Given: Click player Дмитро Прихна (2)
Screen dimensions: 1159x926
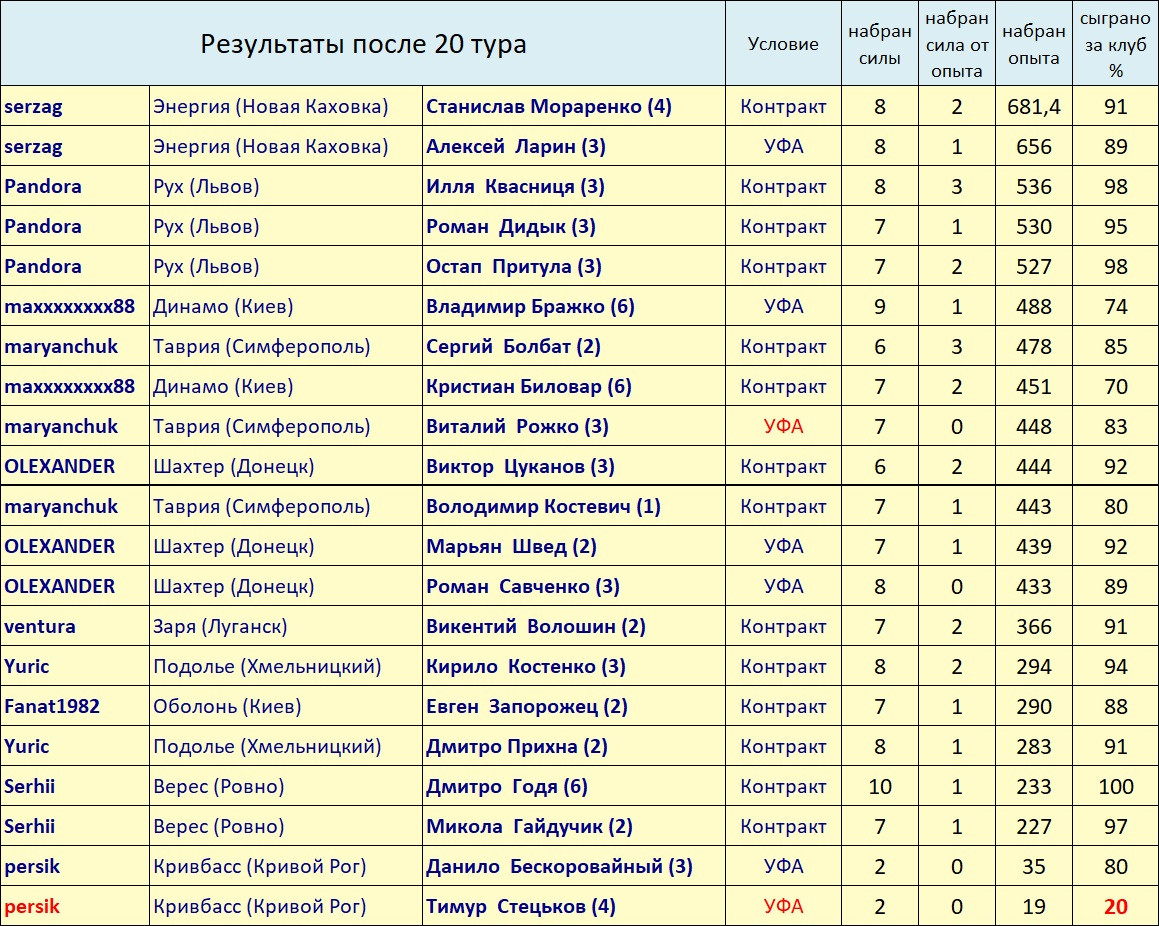Looking at the screenshot, I should 517,746.
